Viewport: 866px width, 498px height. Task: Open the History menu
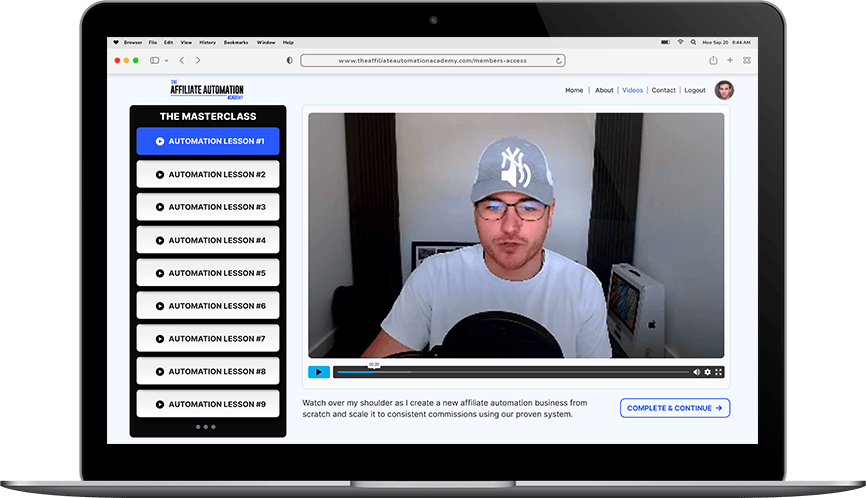coord(207,42)
